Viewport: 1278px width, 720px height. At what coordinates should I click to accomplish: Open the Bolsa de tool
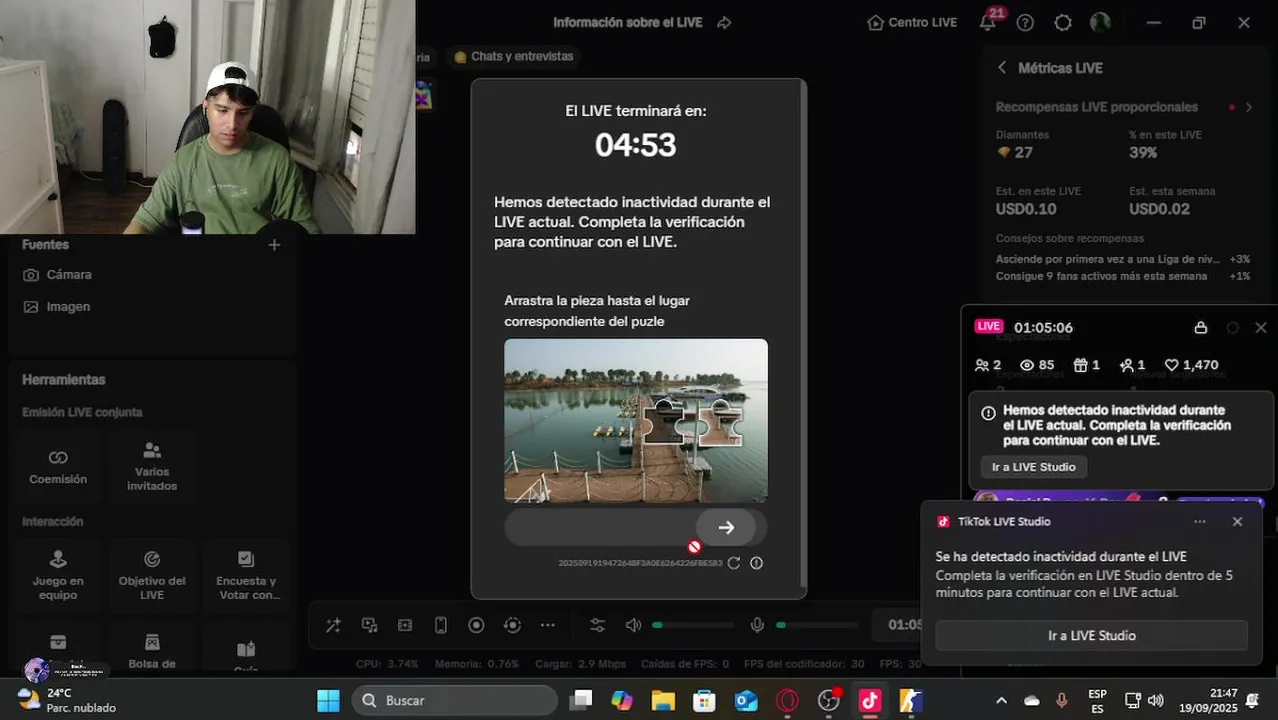click(x=152, y=650)
